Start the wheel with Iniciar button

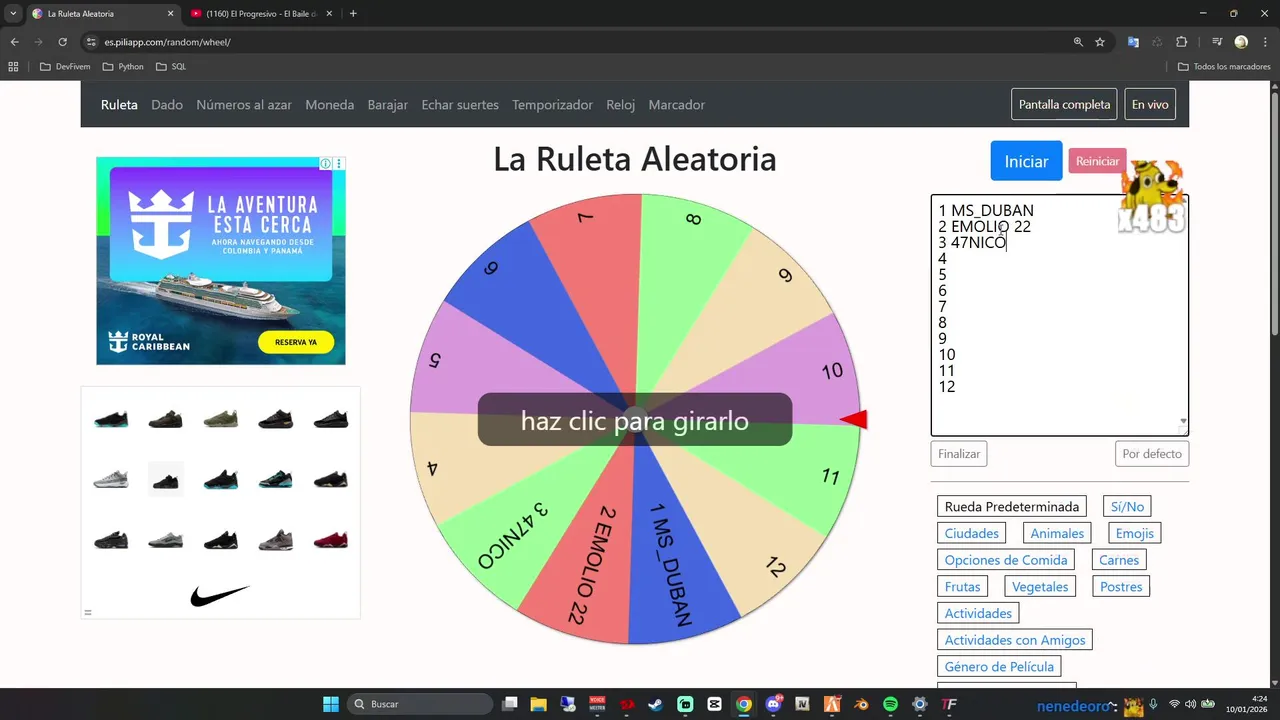(x=1026, y=161)
